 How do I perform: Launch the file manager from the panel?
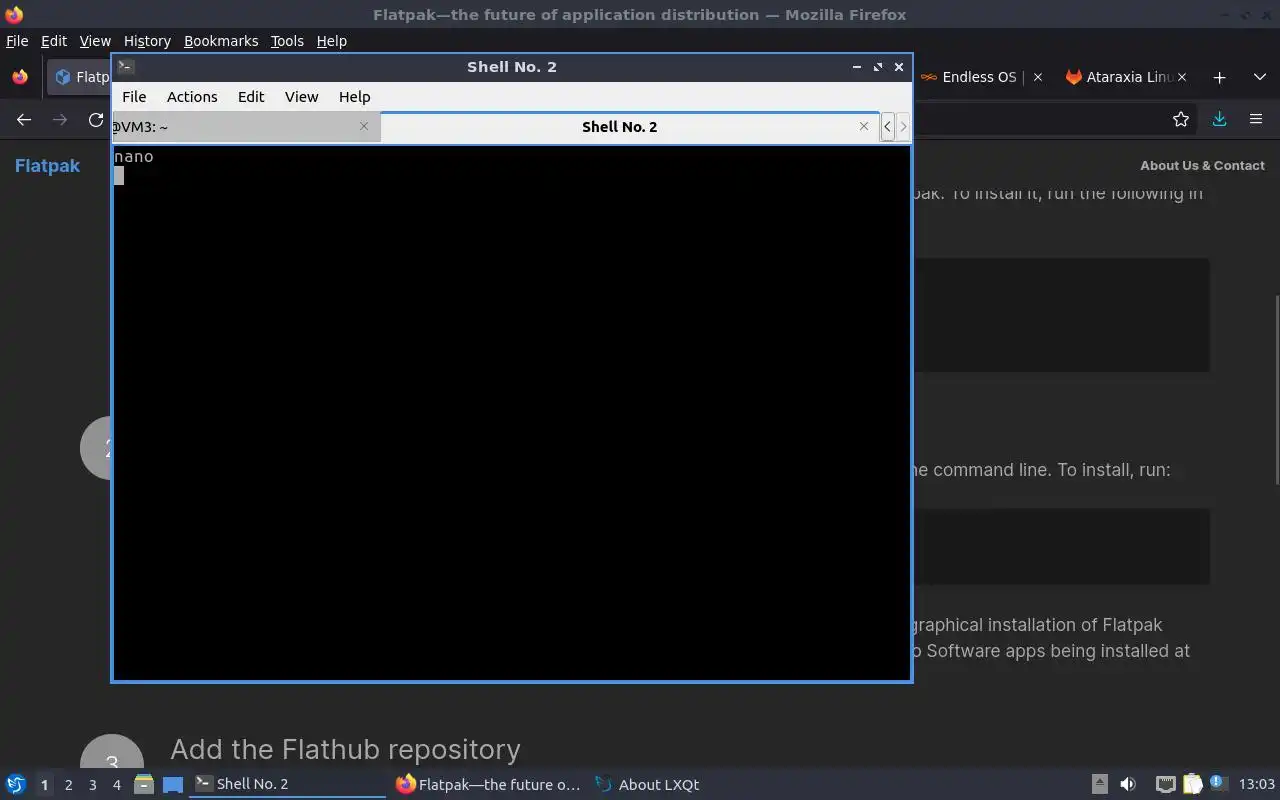click(x=143, y=784)
